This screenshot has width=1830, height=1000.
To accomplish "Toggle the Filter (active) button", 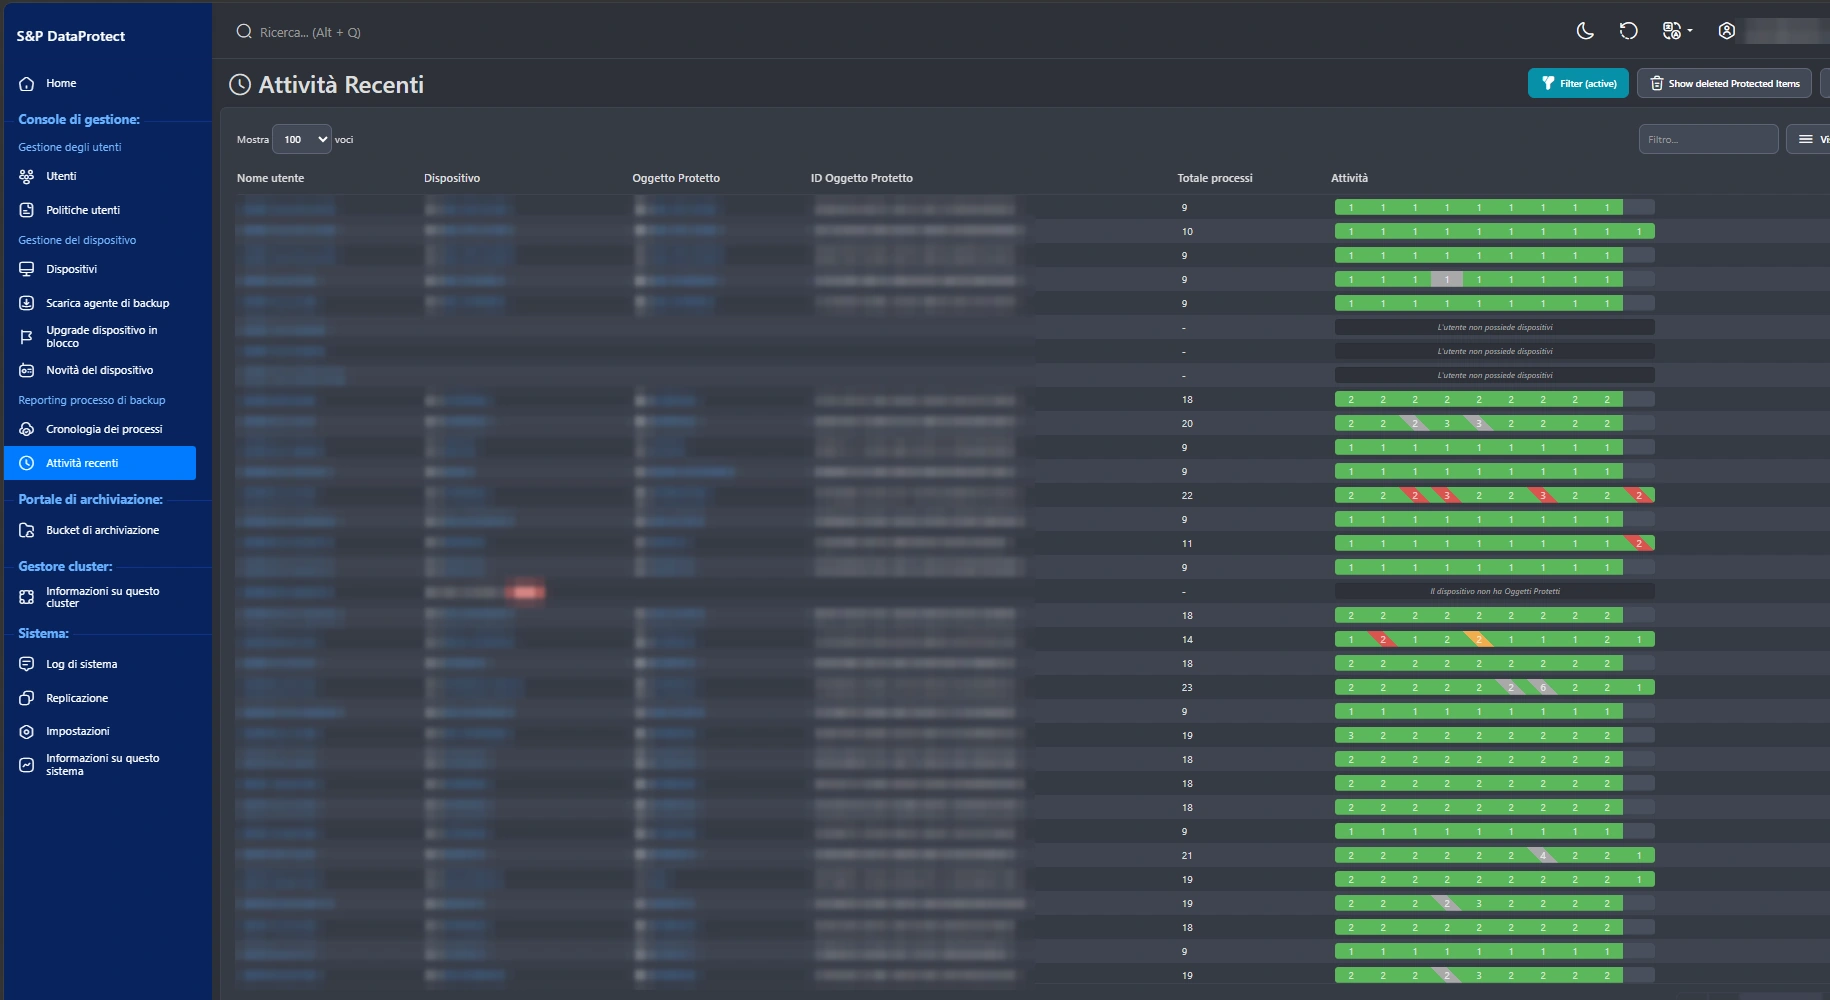I will [1578, 83].
